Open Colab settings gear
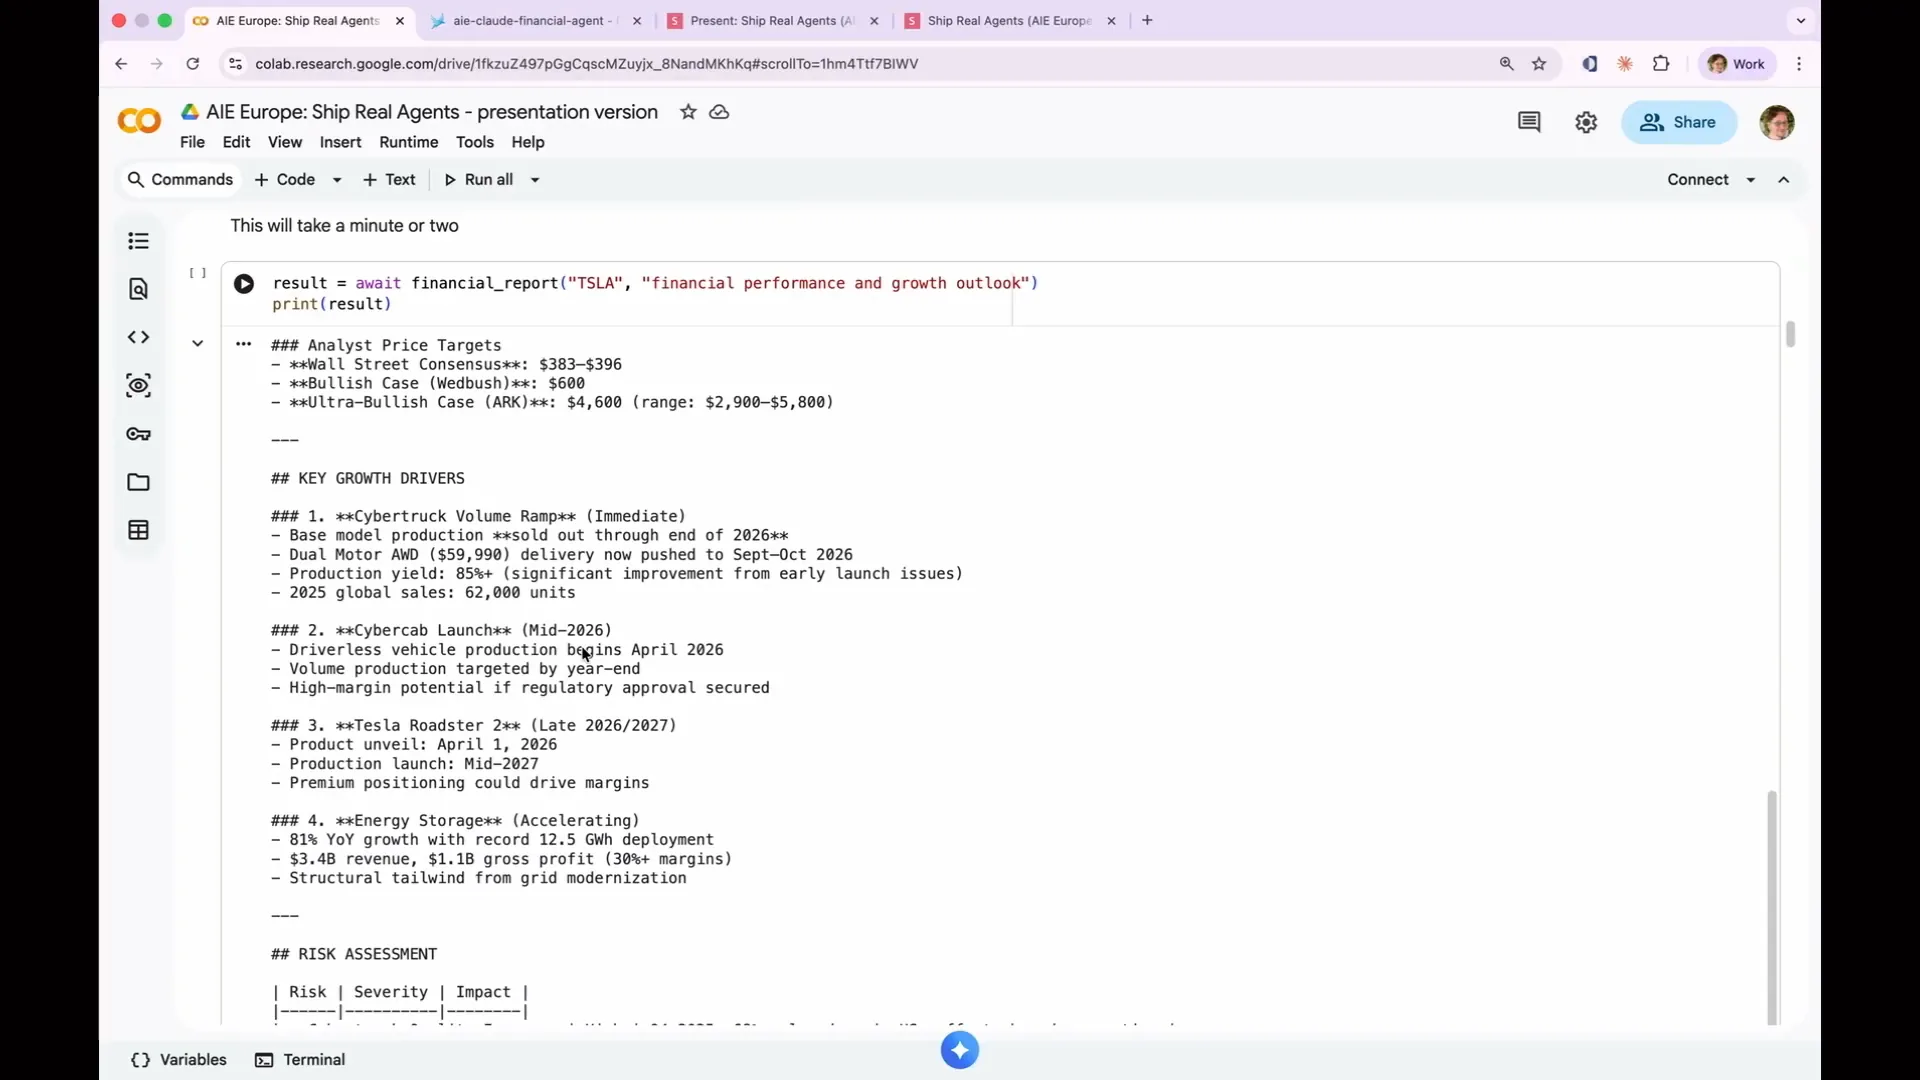This screenshot has width=1920, height=1080. 1586,122
